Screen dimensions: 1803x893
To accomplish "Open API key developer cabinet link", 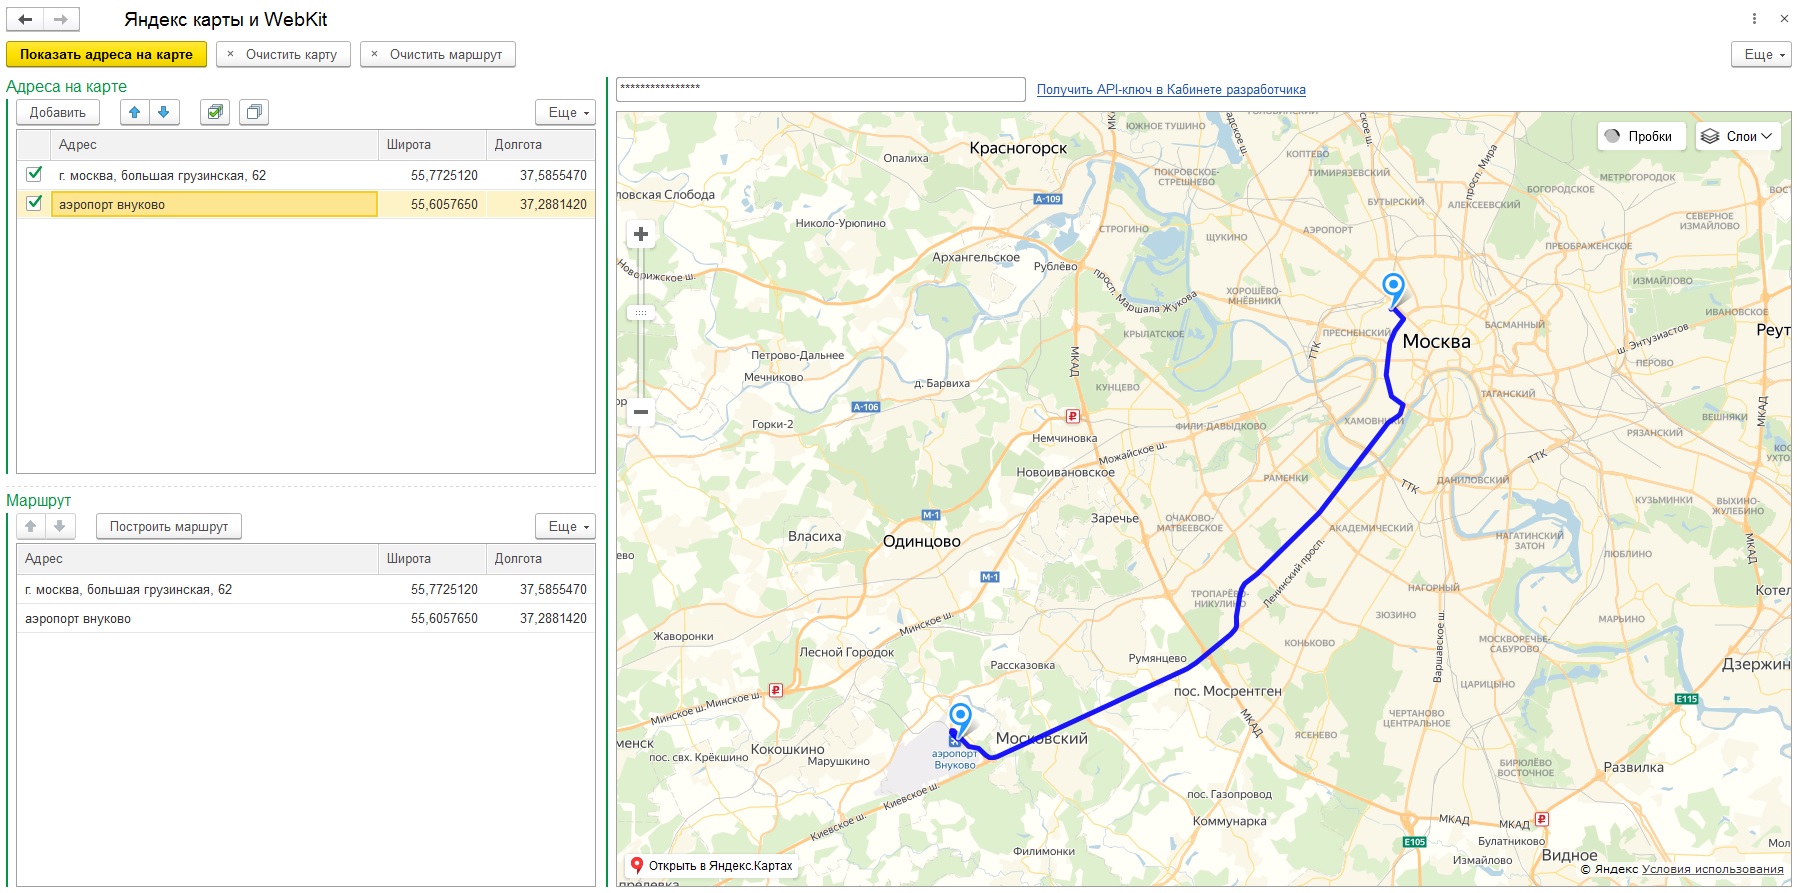I will pos(1171,89).
